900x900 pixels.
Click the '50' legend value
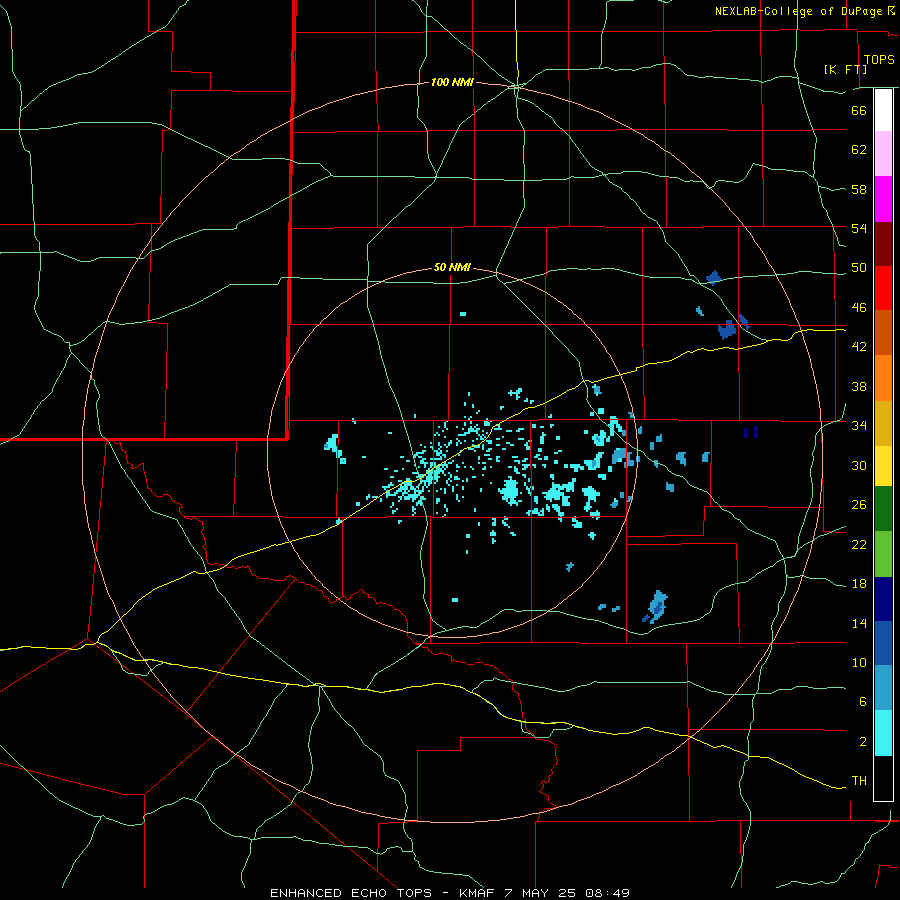(859, 268)
